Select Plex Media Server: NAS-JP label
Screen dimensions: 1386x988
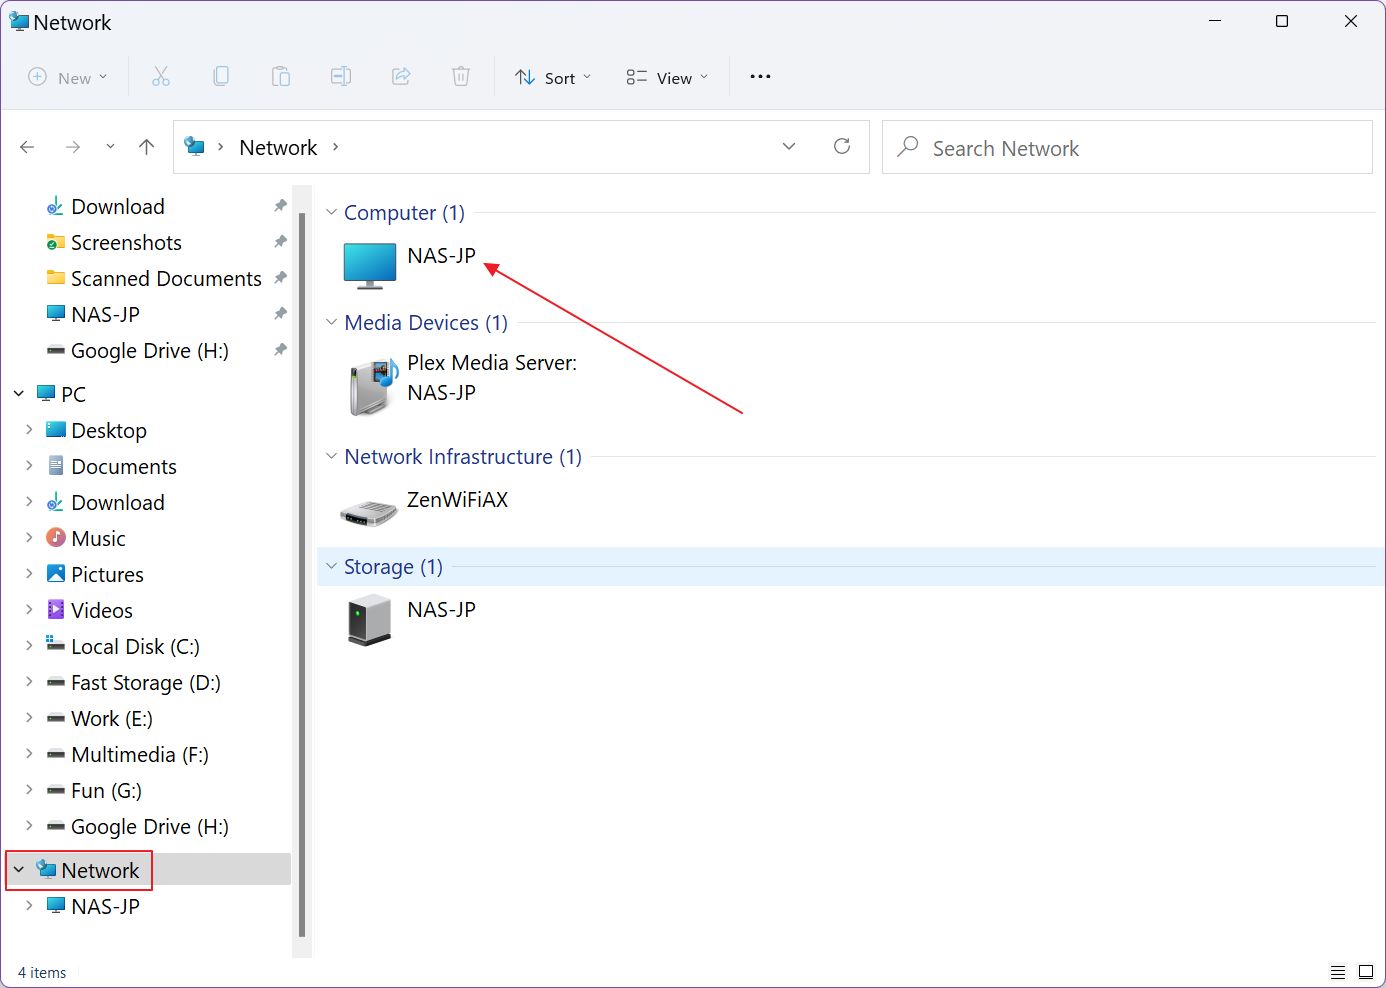492,377
